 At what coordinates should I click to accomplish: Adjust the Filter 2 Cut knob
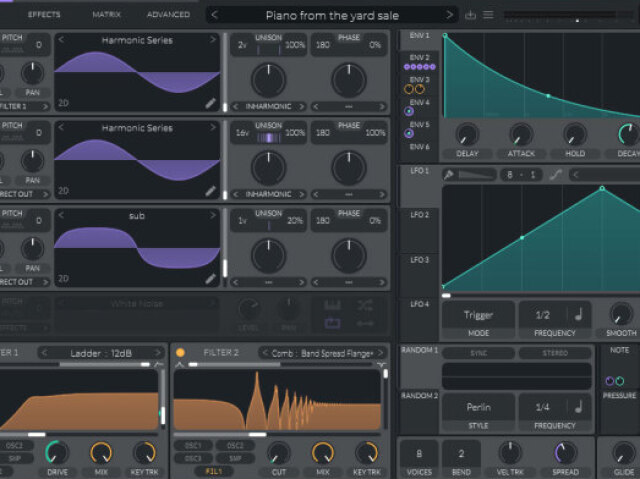click(279, 452)
